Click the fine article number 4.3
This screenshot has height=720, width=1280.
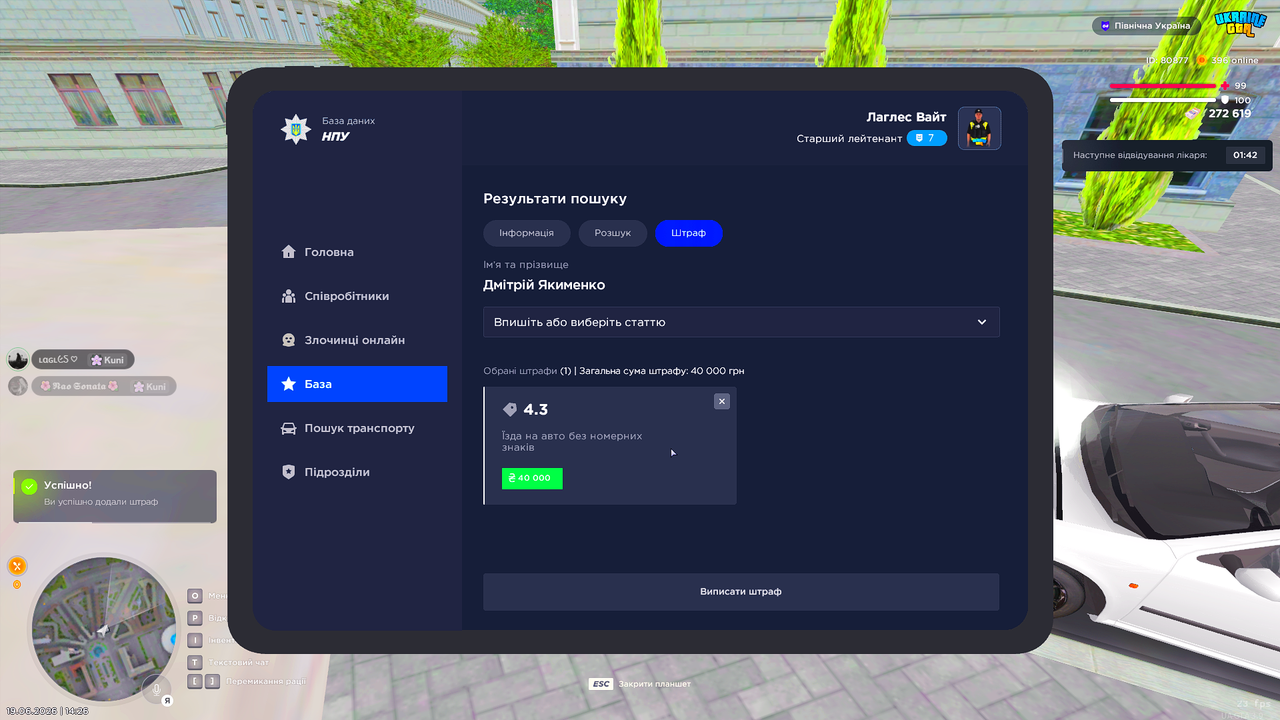[536, 410]
